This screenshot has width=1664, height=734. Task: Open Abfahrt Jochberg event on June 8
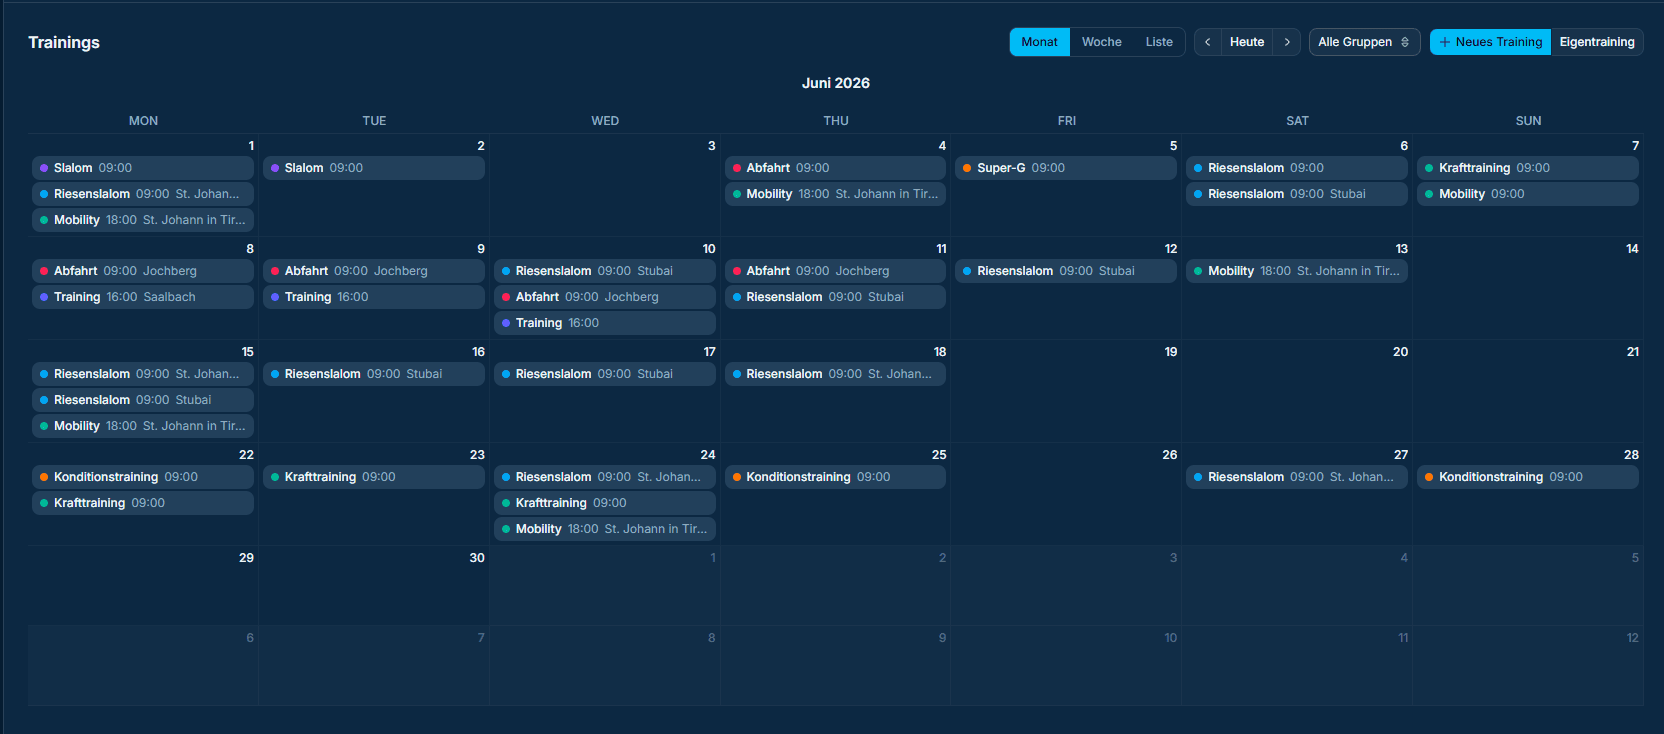point(143,271)
